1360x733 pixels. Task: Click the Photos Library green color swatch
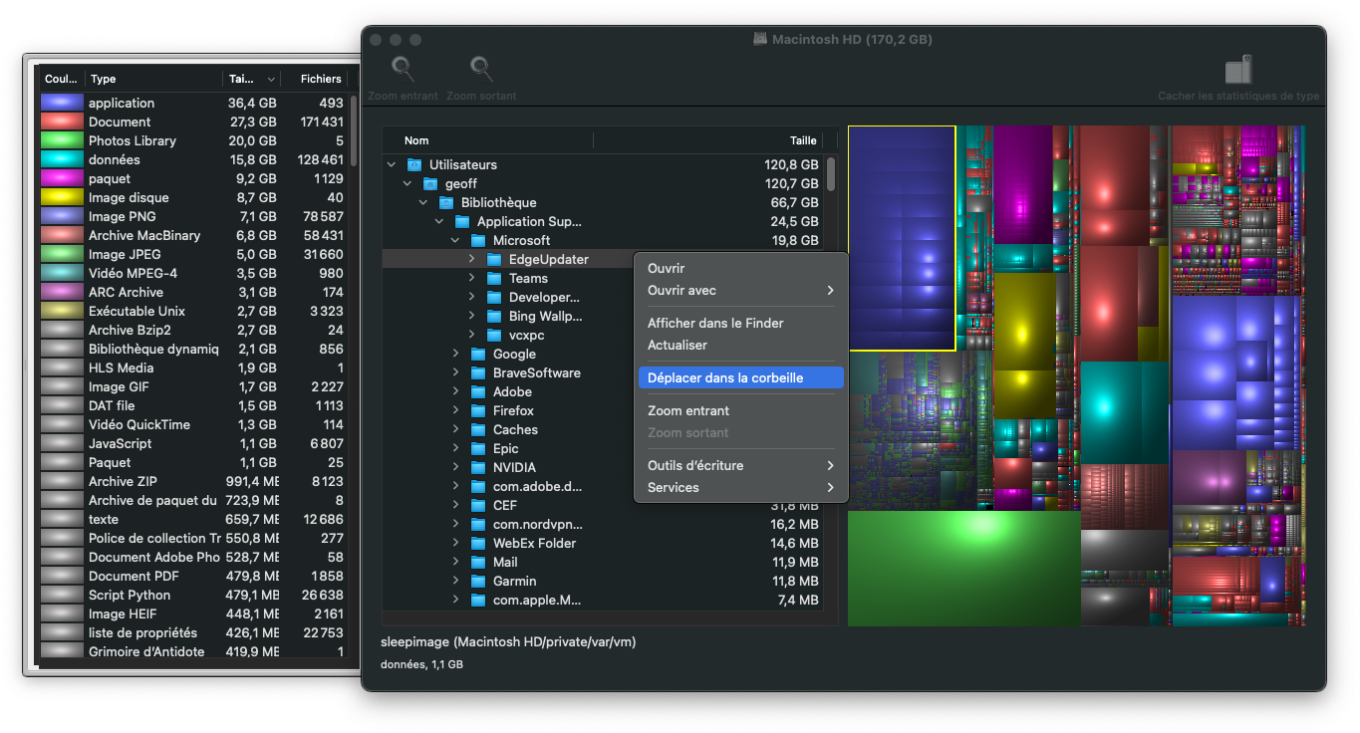[61, 141]
